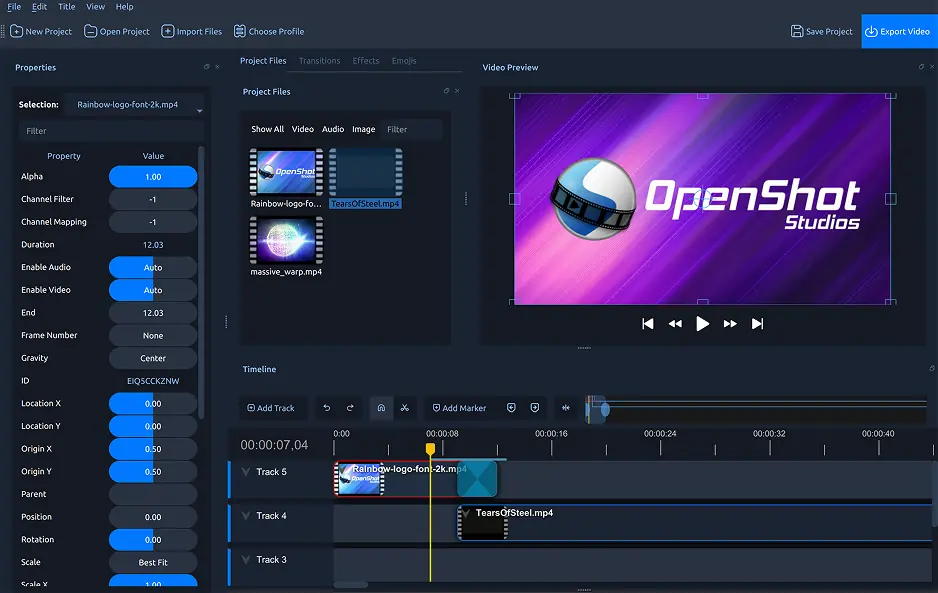
Task: Click the Export Video button
Action: 899,31
